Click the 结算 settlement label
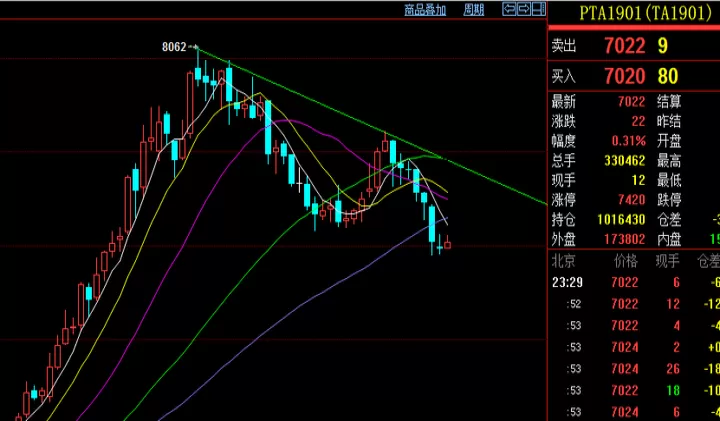Screen dimensions: 720x421 (x=669, y=101)
